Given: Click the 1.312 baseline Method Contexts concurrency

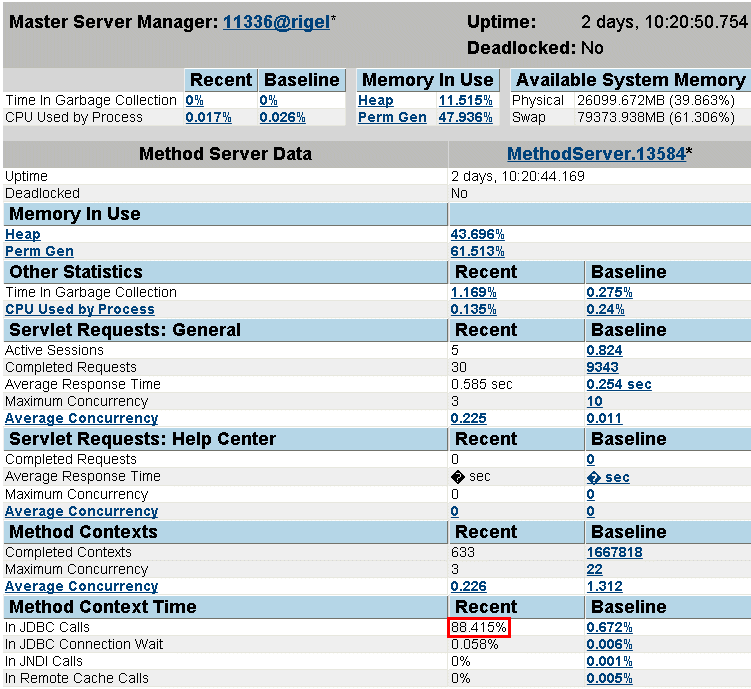Looking at the screenshot, I should pyautogui.click(x=604, y=587).
